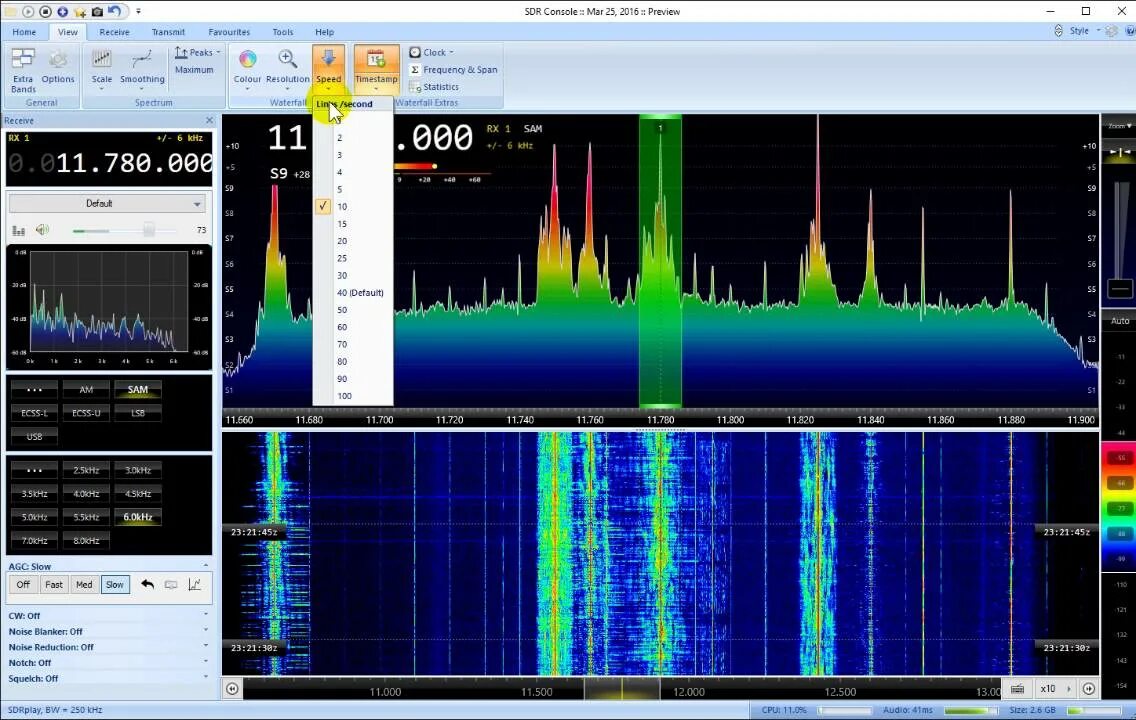Open waterfall Resolution settings
1136x720 pixels.
[x=288, y=69]
